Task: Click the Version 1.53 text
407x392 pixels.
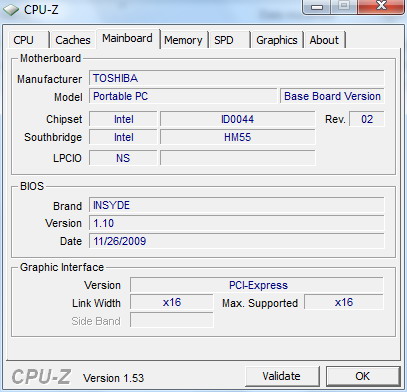Action: 113,378
